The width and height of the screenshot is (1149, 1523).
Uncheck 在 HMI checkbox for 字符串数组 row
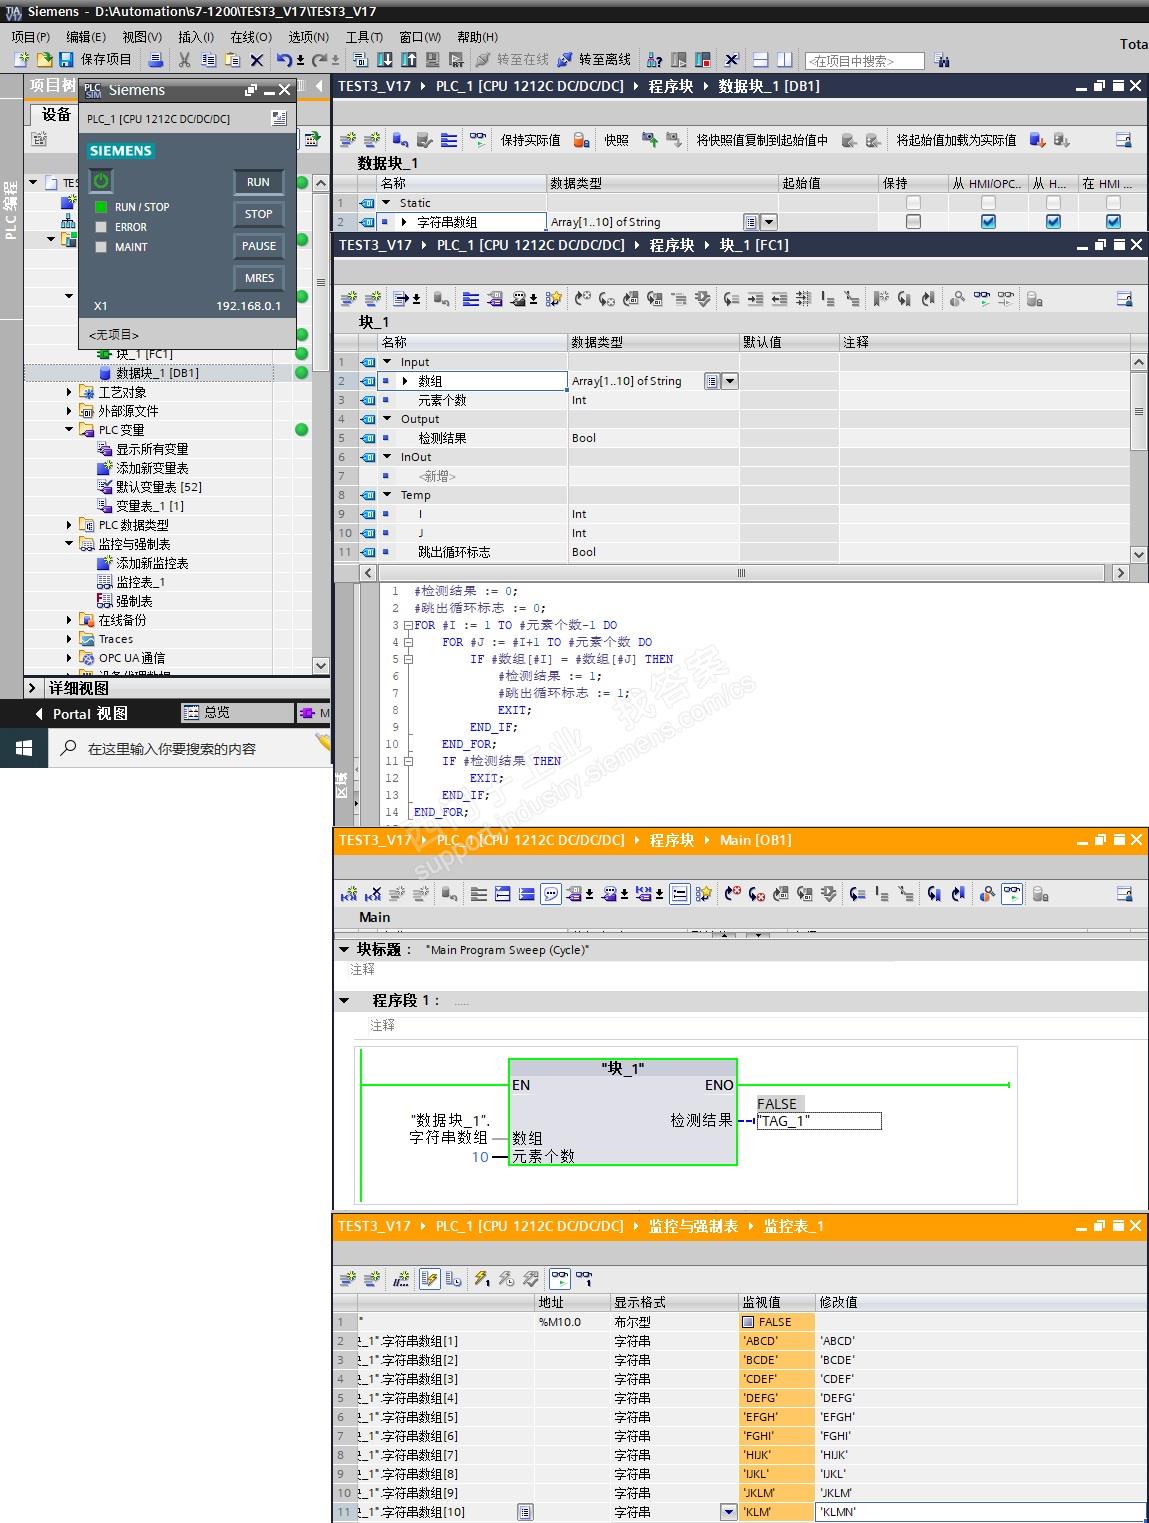click(x=1113, y=222)
